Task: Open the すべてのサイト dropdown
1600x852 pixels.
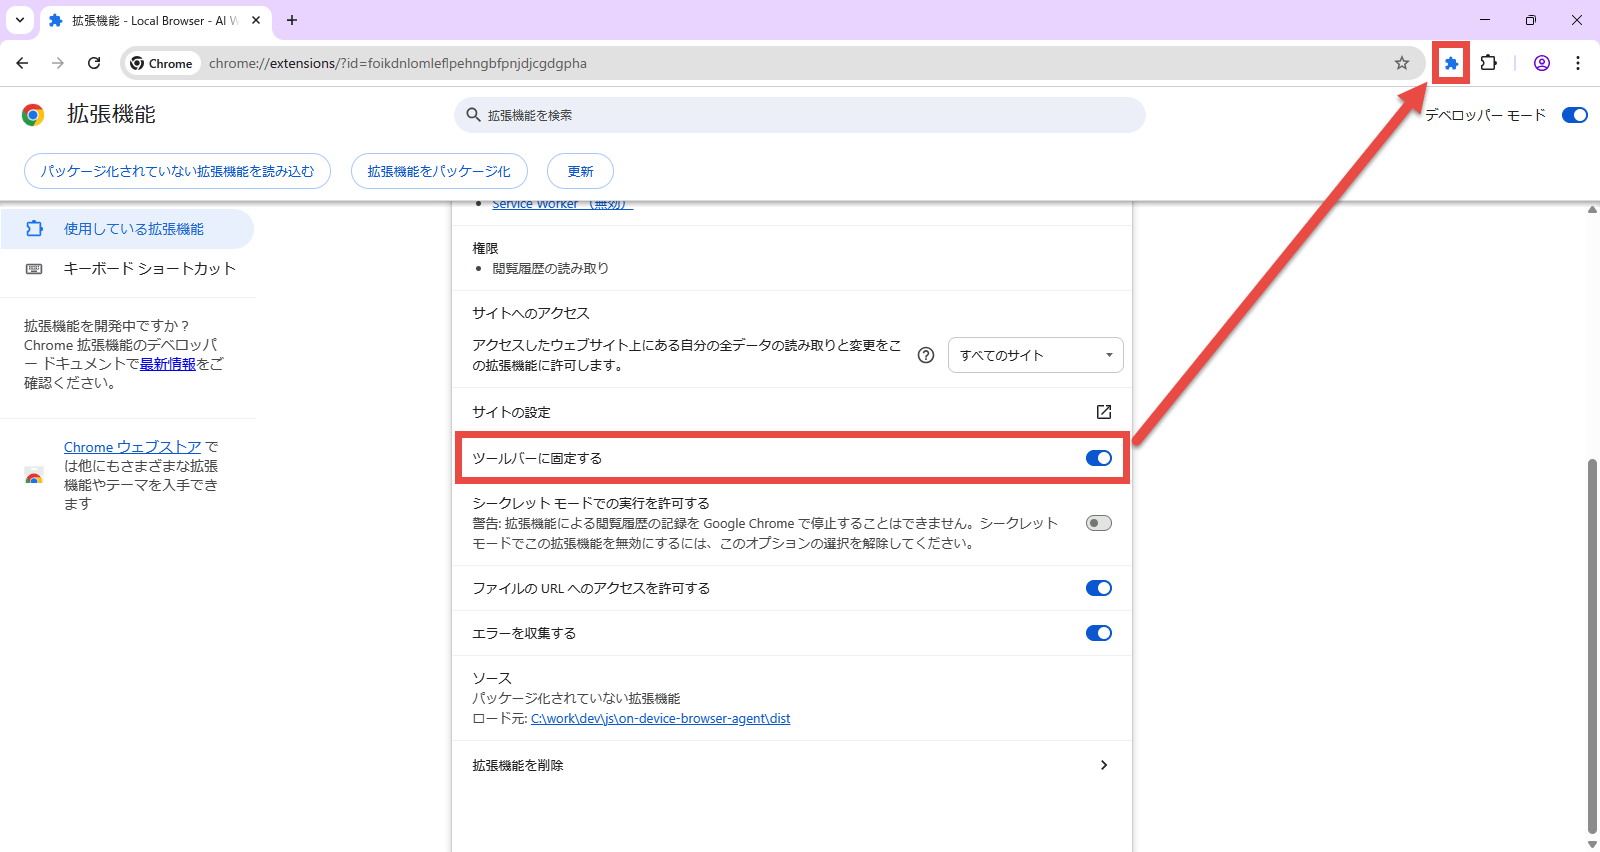Action: point(1035,355)
